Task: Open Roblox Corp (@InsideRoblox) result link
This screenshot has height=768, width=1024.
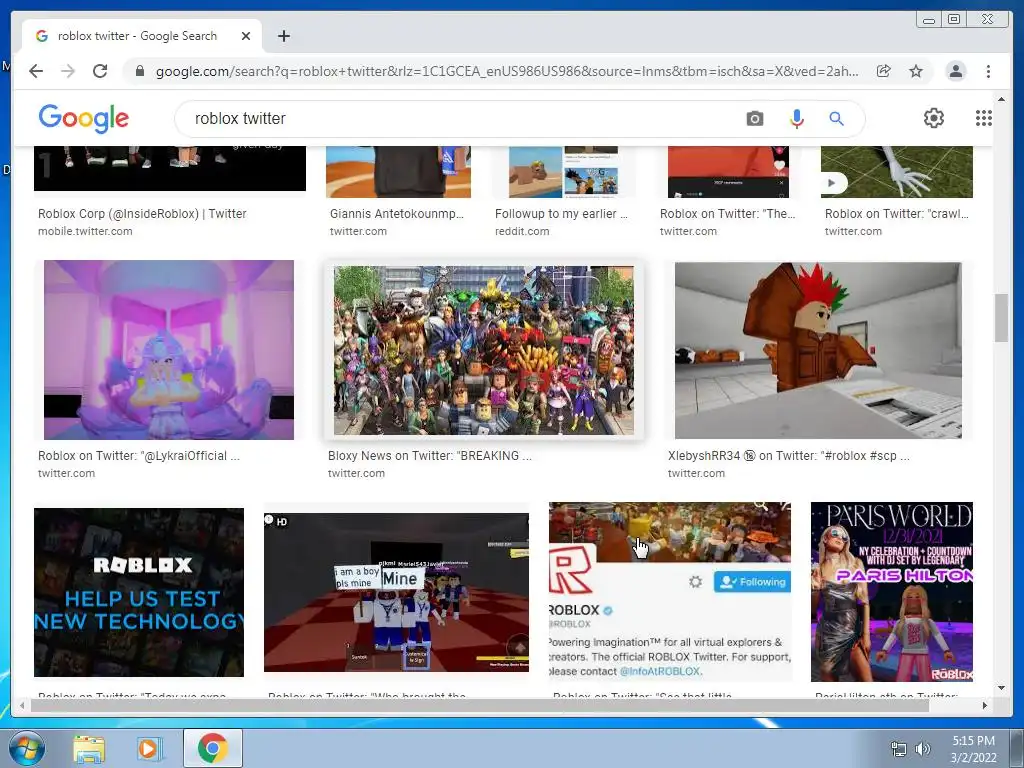Action: 142,214
